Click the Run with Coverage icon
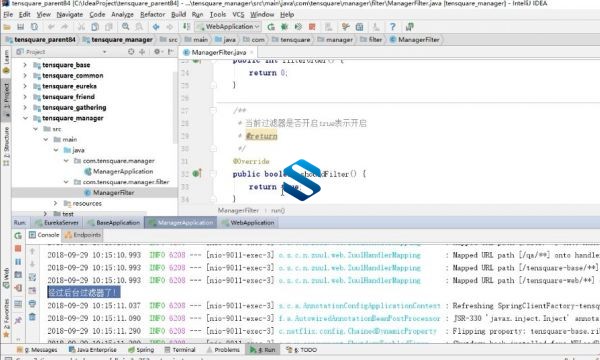The image size is (600, 360). point(298,27)
